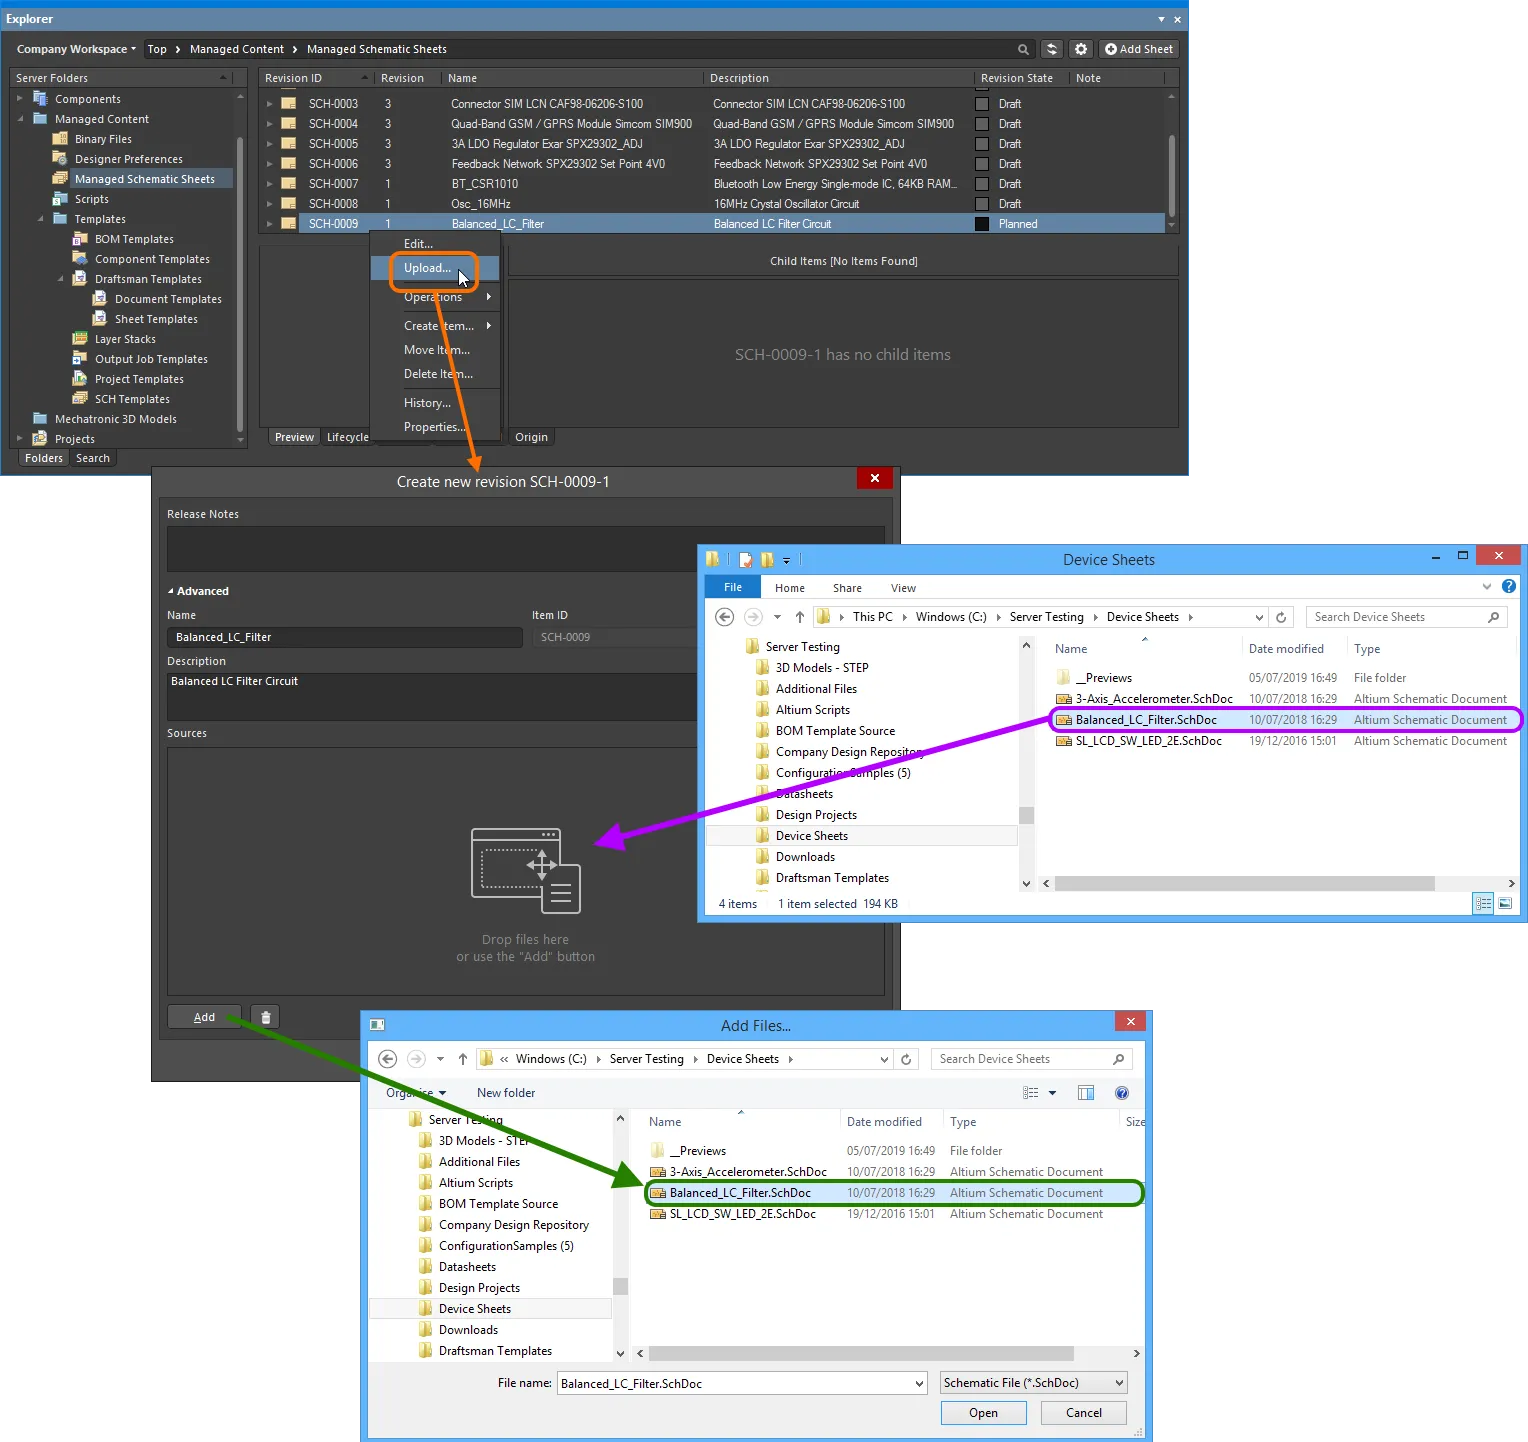Viewport: 1528px width, 1442px height.
Task: Open View ribbon tab in Device Sheets window
Action: 903,588
